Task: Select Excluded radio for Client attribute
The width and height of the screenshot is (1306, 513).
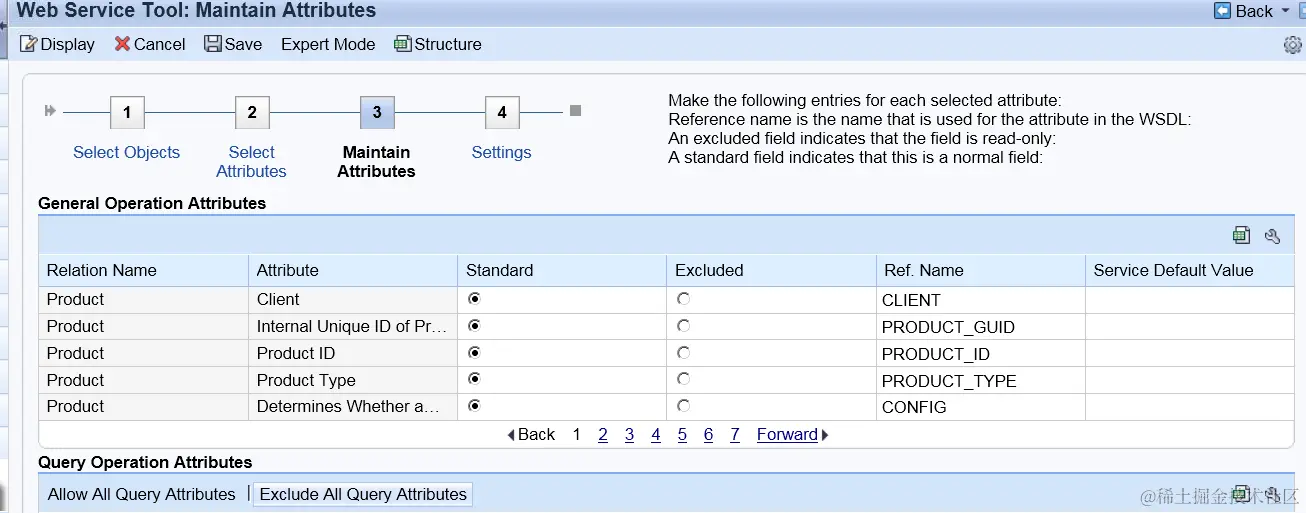Action: point(683,299)
